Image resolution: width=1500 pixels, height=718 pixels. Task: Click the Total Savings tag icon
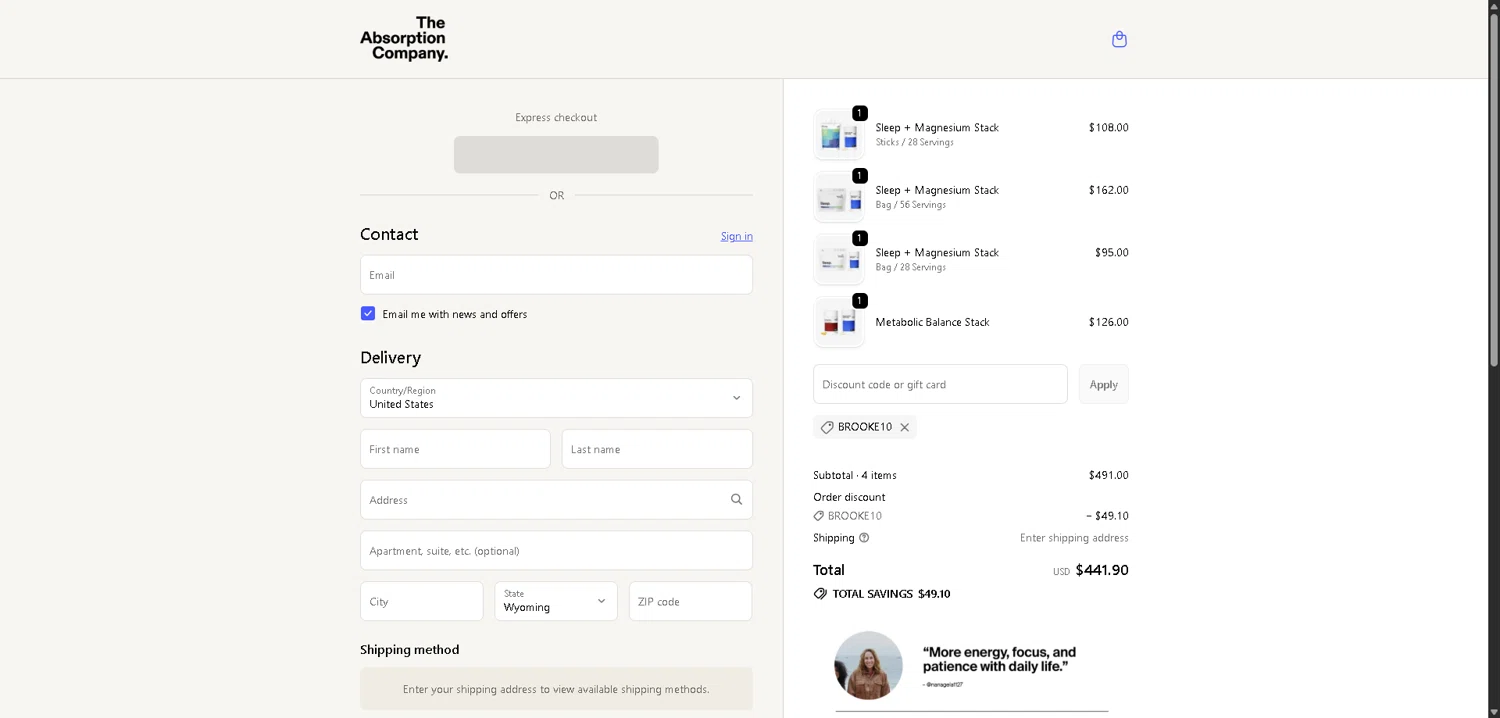tap(820, 594)
